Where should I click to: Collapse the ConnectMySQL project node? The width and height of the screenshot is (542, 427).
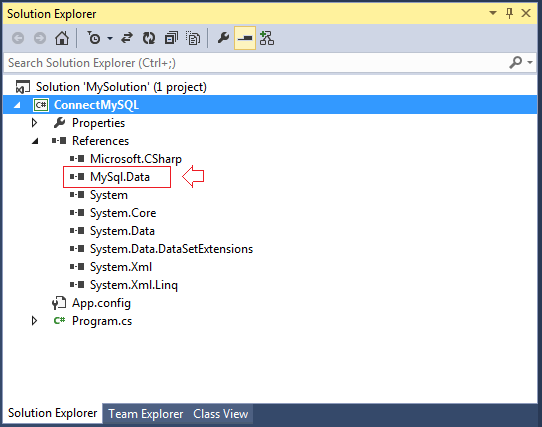(x=17, y=105)
